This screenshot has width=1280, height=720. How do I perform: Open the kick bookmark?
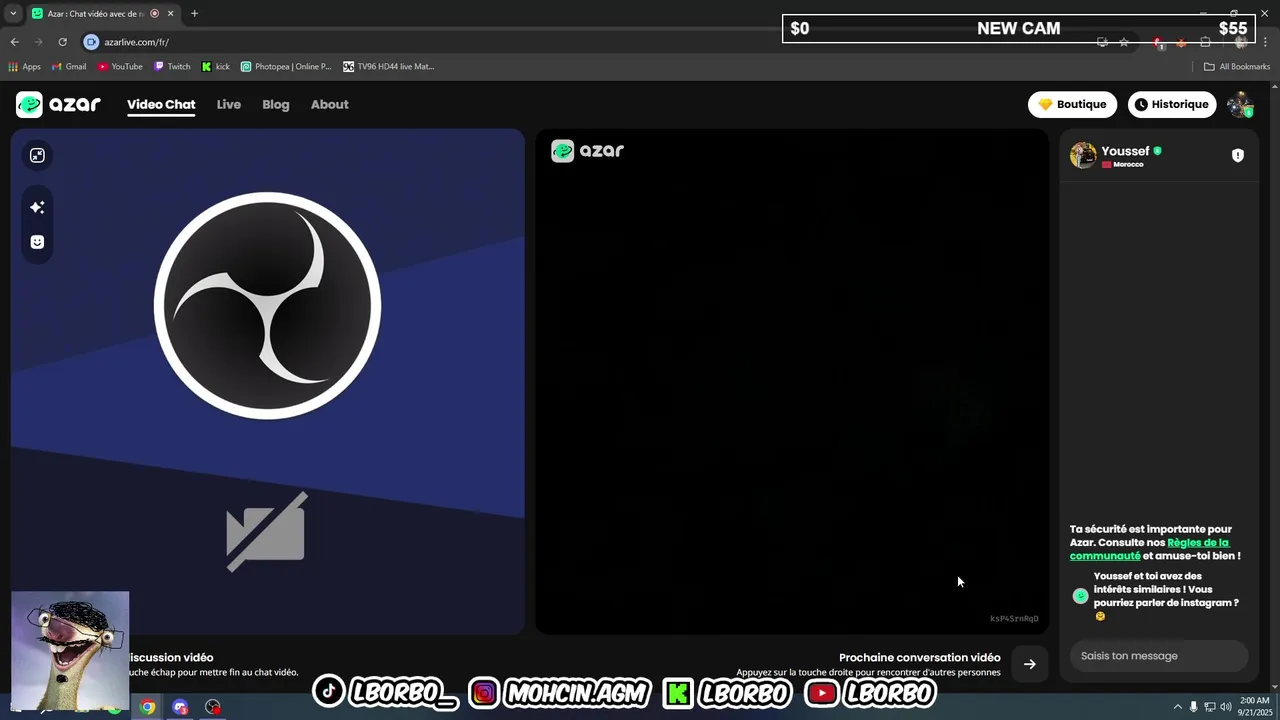point(216,67)
